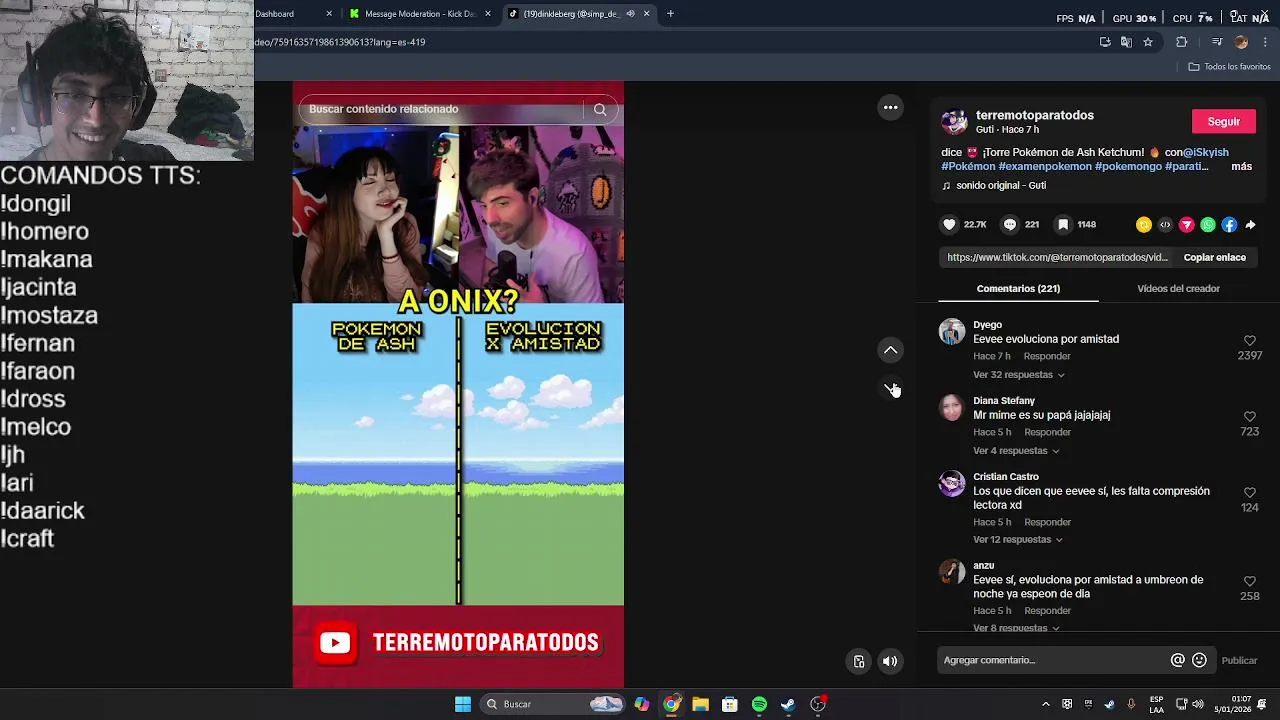Open the terremotoparatodos profile name
The height and width of the screenshot is (720, 1280).
1034,116
